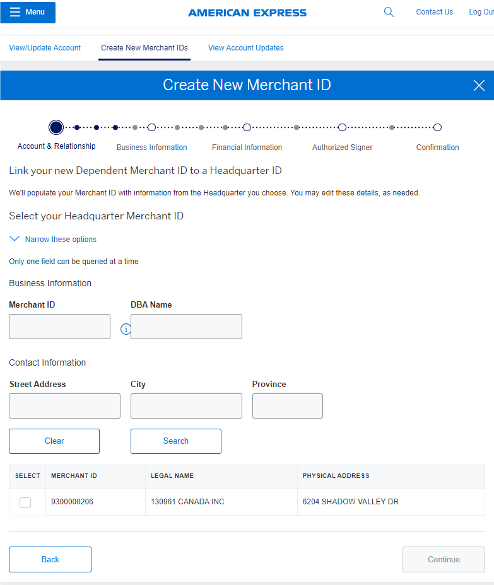494x585 pixels.
Task: Click the Confirmation step circle
Action: [438, 127]
